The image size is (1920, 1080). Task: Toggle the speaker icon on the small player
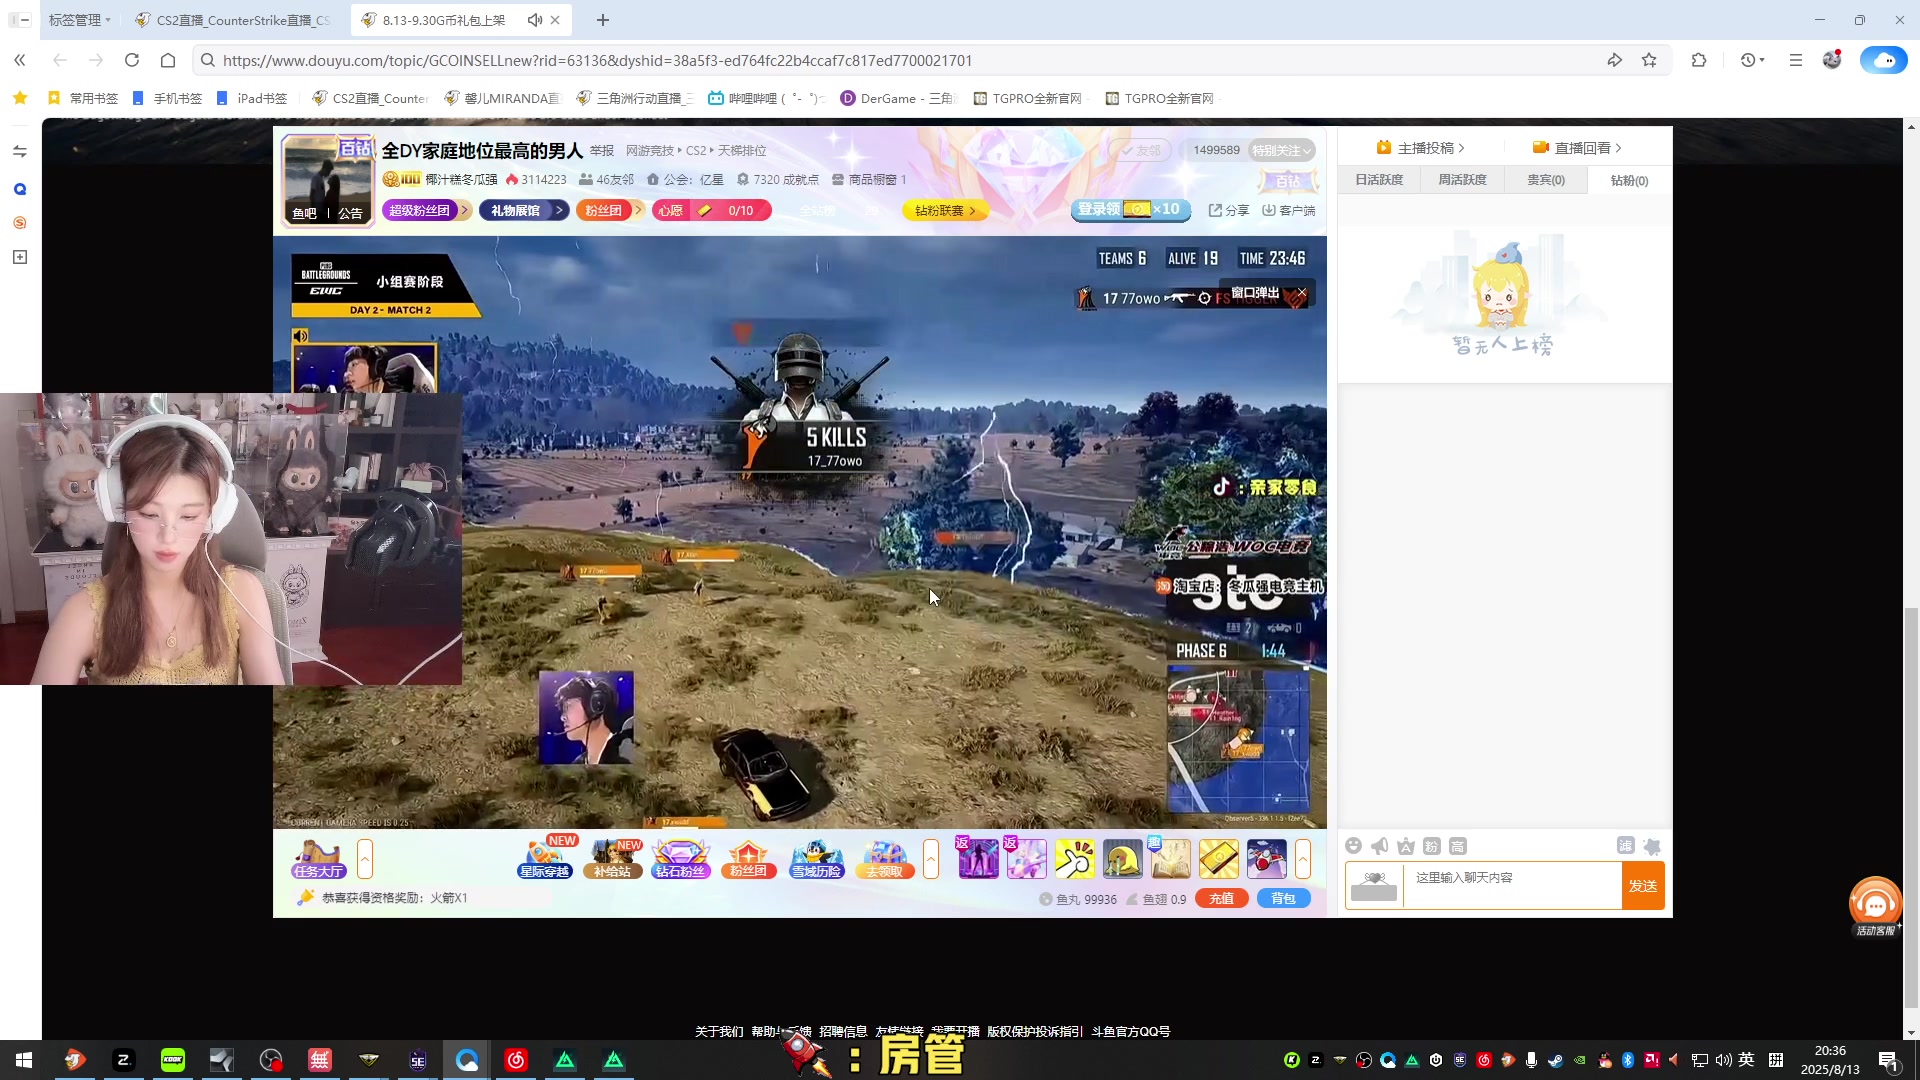coord(300,336)
